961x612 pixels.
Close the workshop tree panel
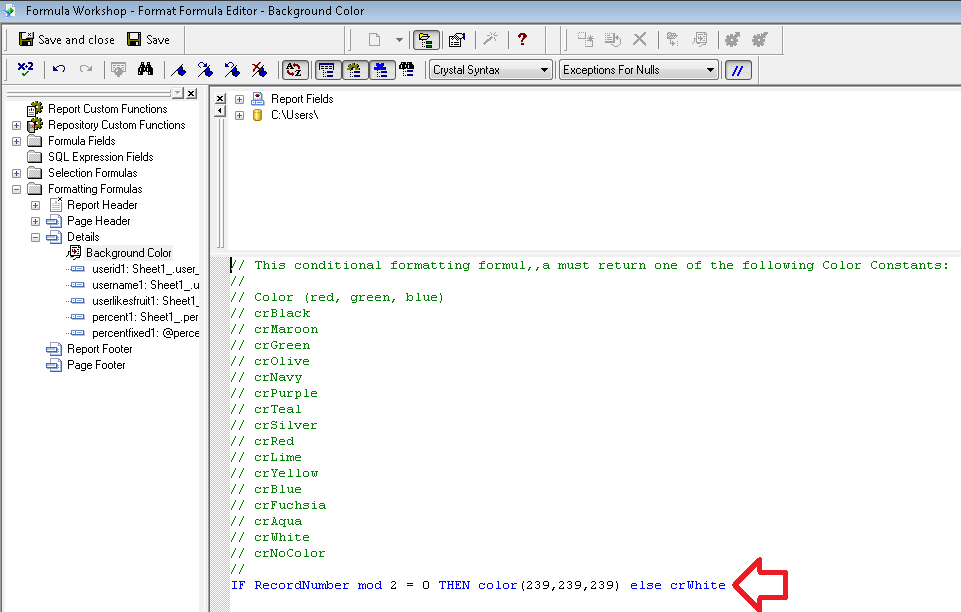(191, 93)
